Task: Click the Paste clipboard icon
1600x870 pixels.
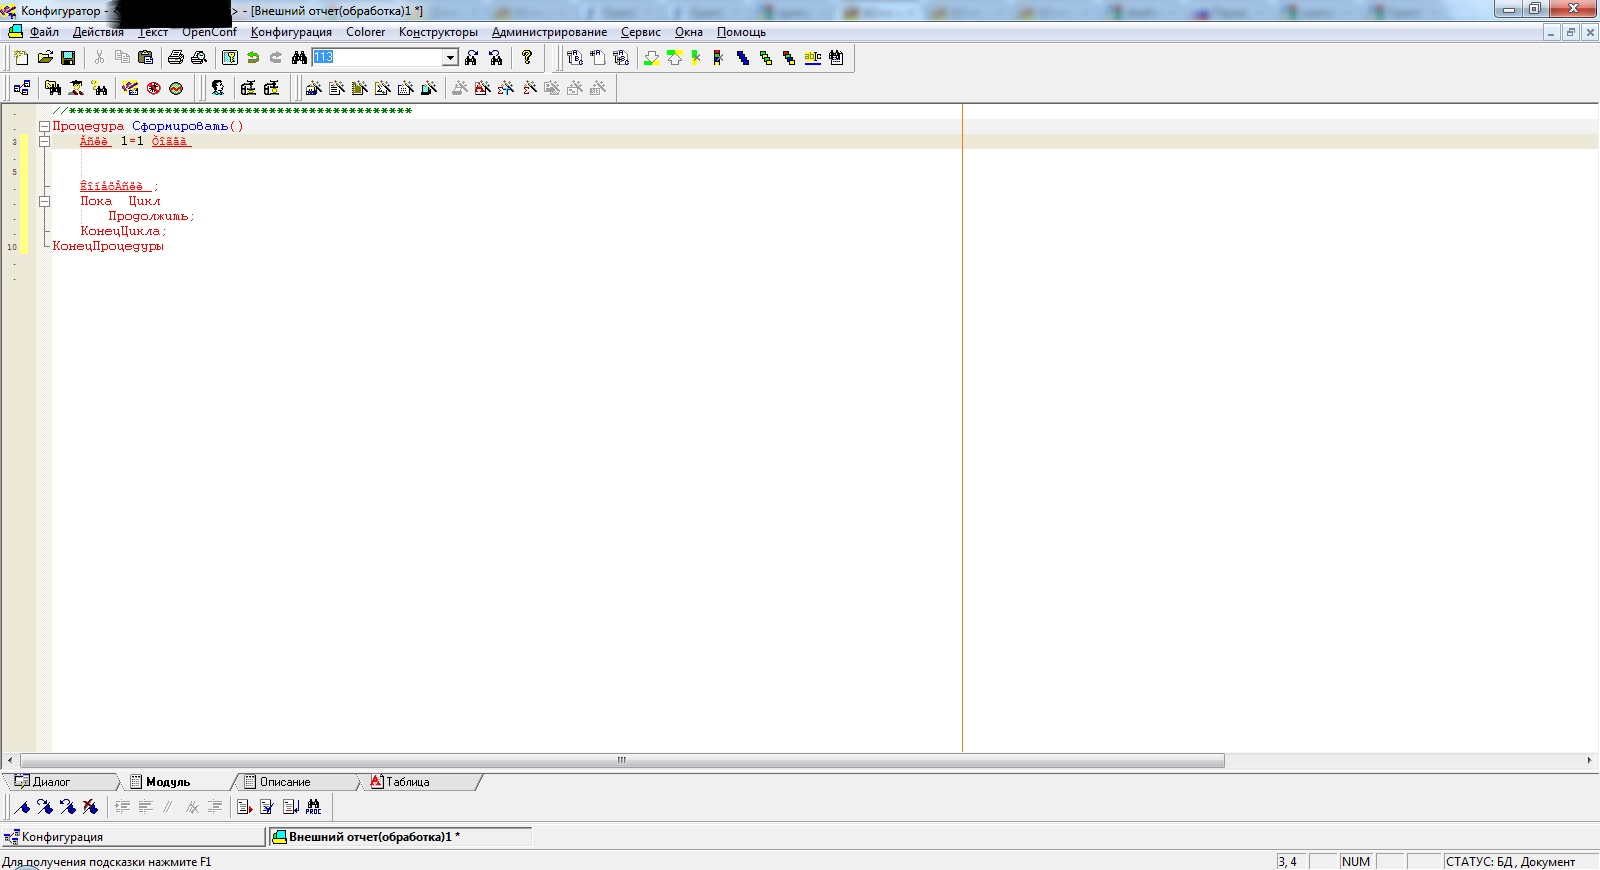Action: pyautogui.click(x=145, y=58)
